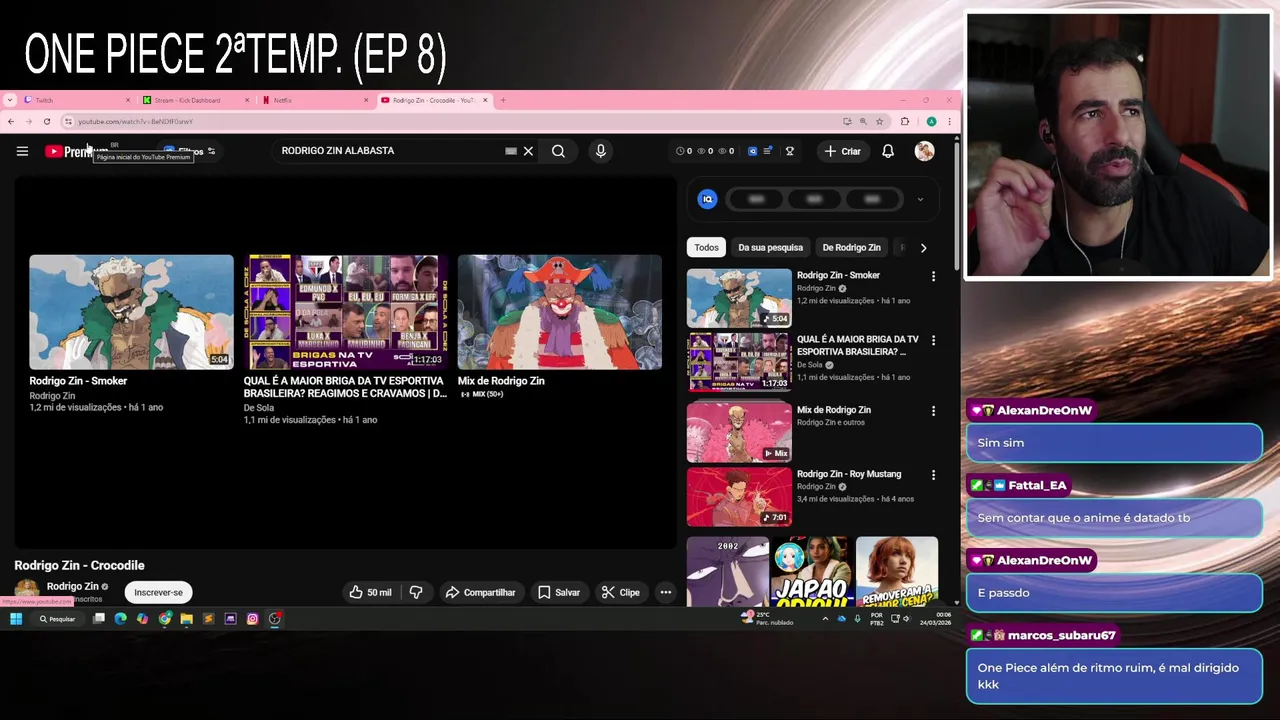Open the account avatar menu in YouTube
This screenshot has width=1280, height=720.
coord(924,151)
